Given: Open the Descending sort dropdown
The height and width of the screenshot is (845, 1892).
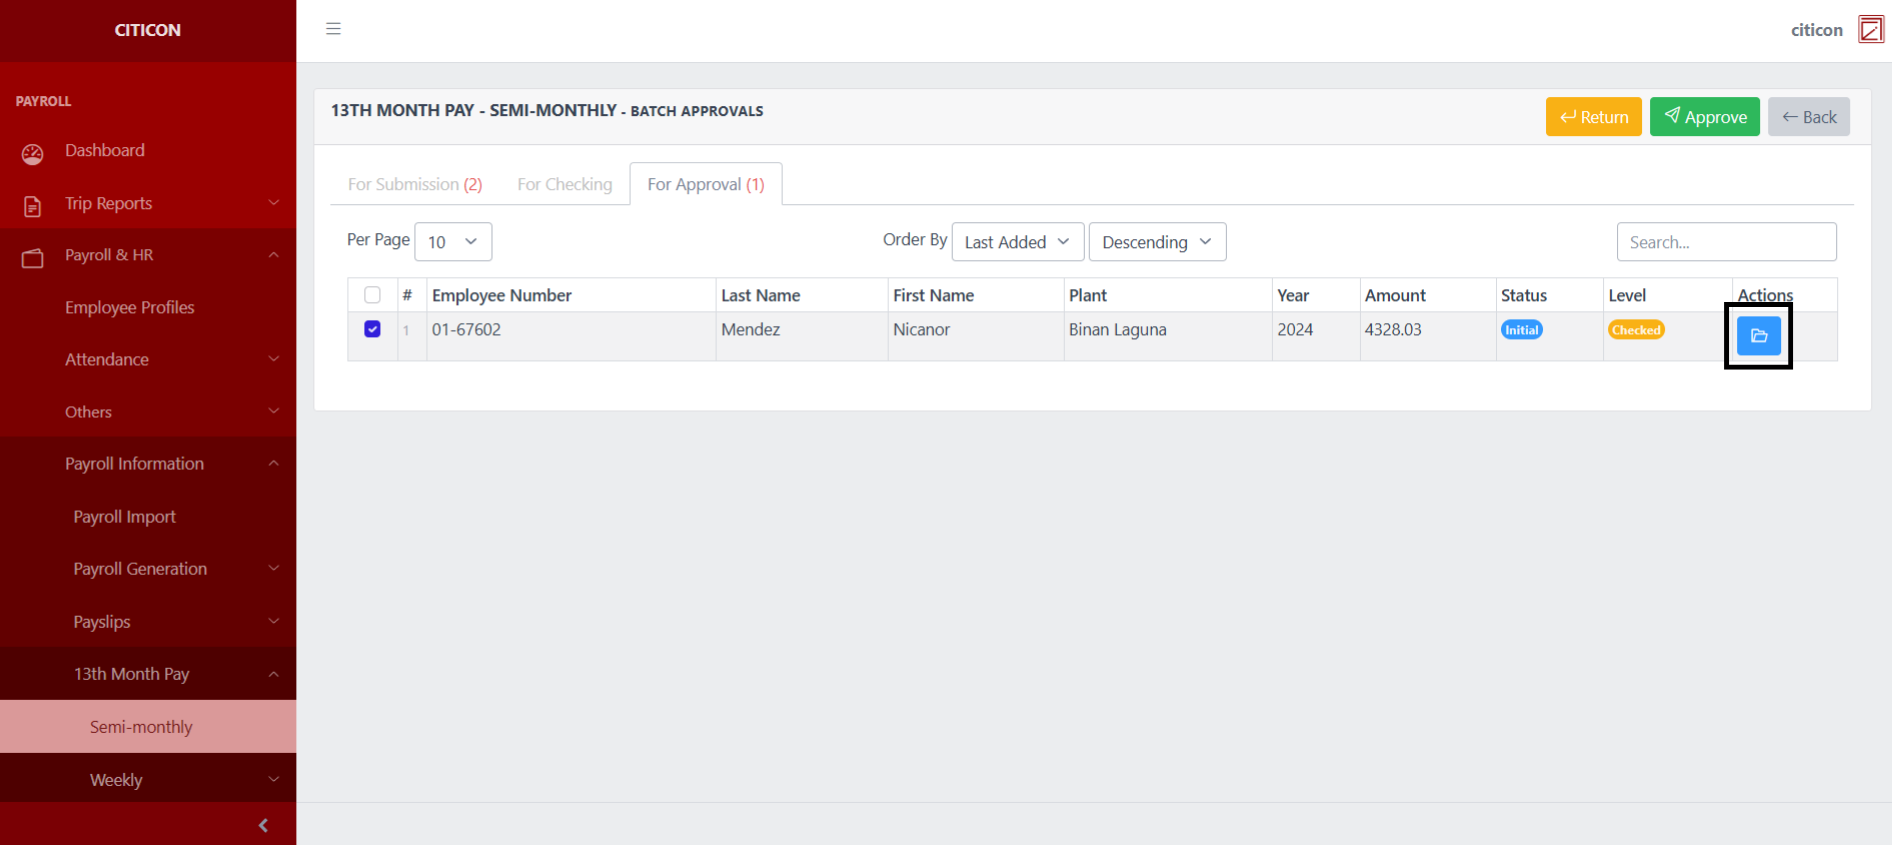Looking at the screenshot, I should [1156, 242].
